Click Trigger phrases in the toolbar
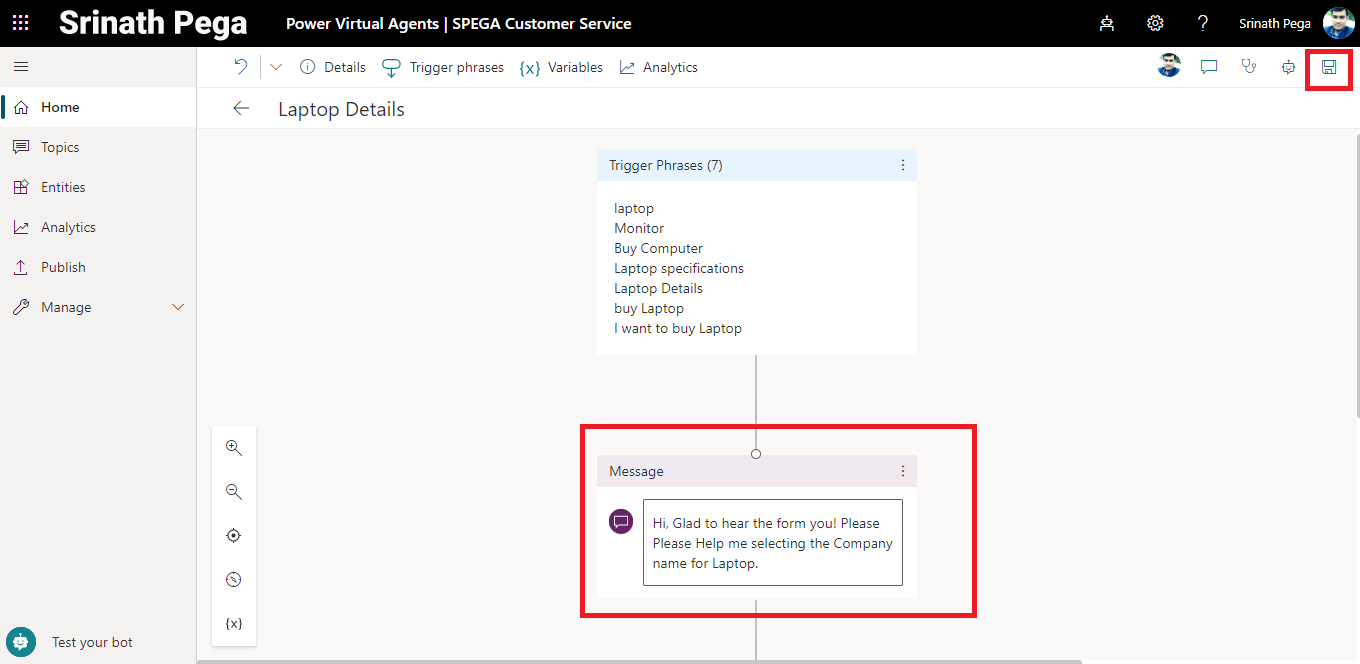This screenshot has width=1360, height=664. [x=444, y=67]
